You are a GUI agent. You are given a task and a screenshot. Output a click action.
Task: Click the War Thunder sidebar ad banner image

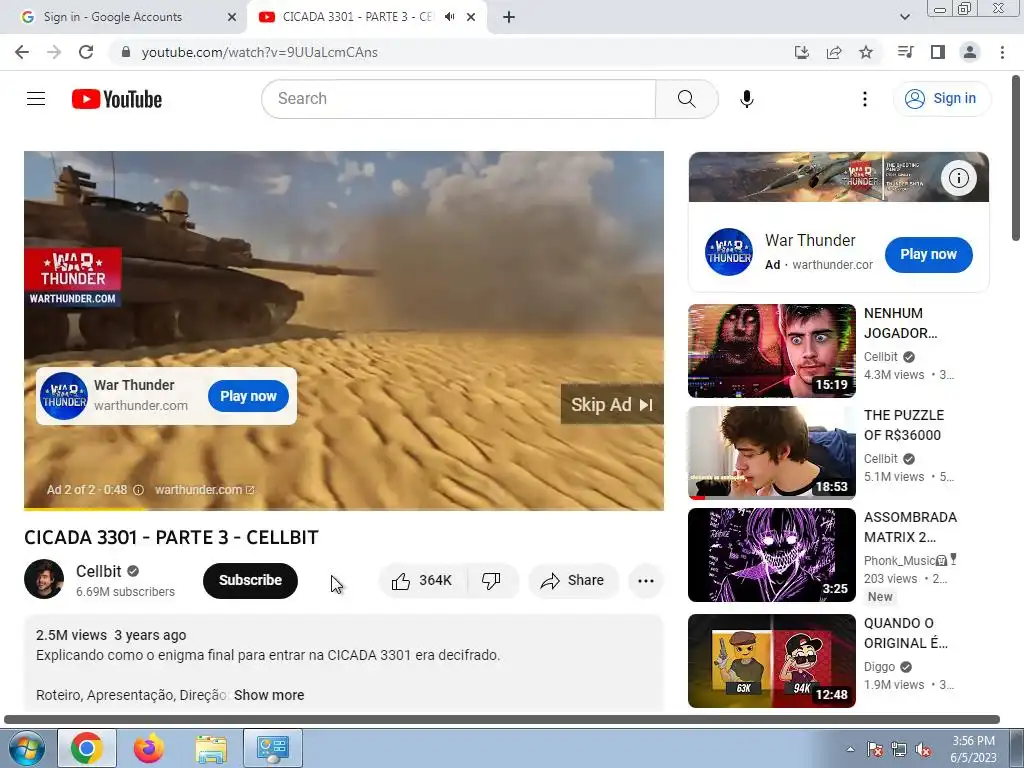click(839, 177)
